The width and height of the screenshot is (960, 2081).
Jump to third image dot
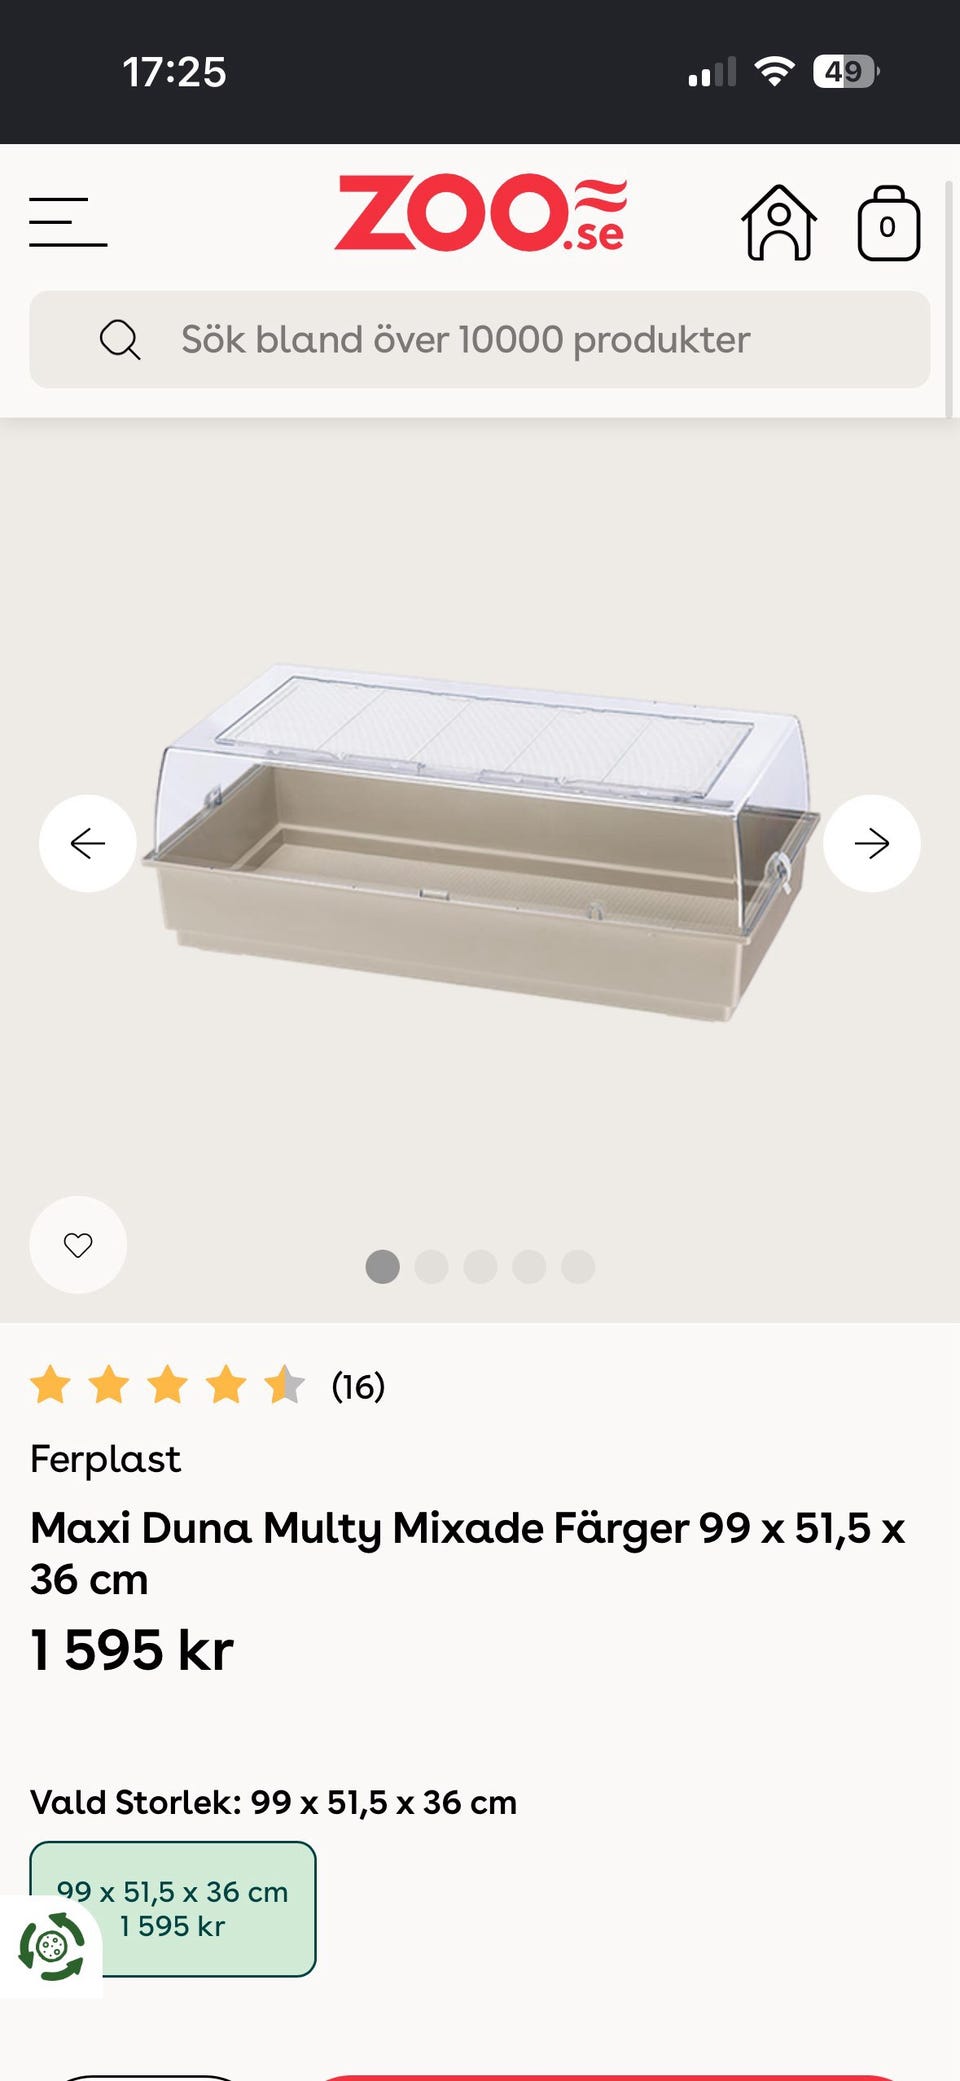(480, 1266)
